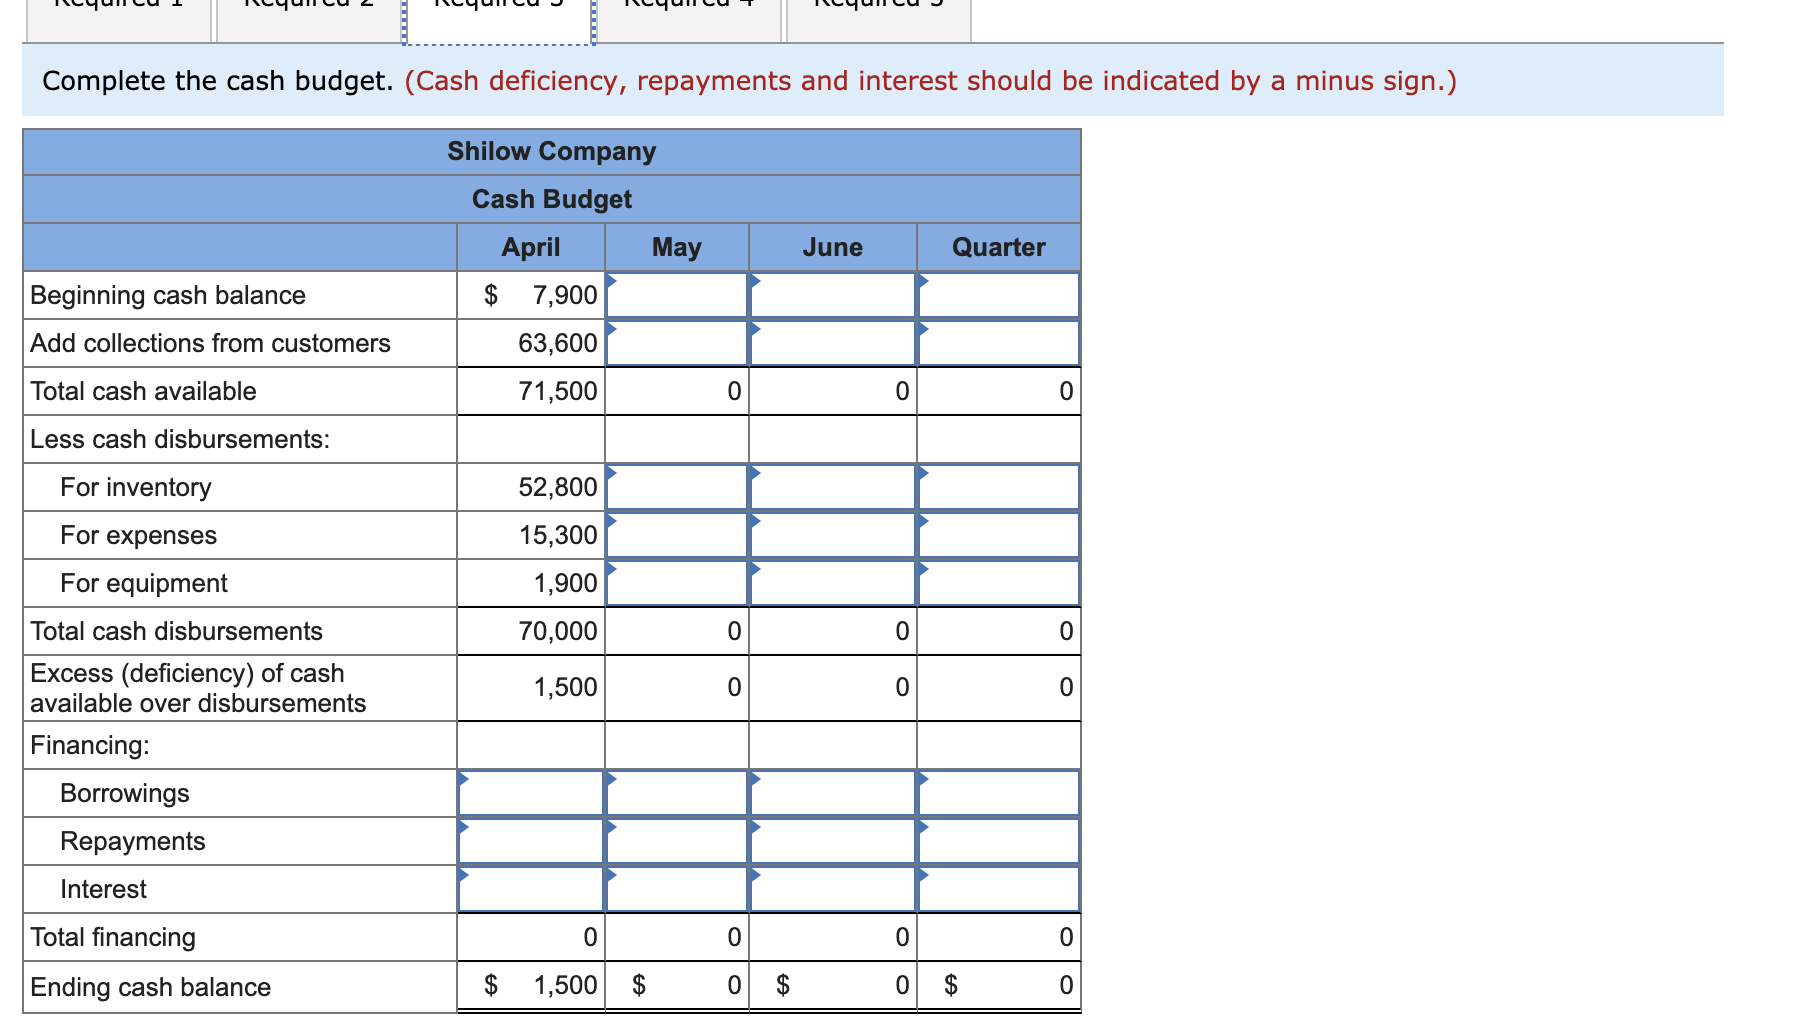Select June Repayments input cell
Viewport: 1802px width, 1030px height.
pyautogui.click(x=833, y=841)
